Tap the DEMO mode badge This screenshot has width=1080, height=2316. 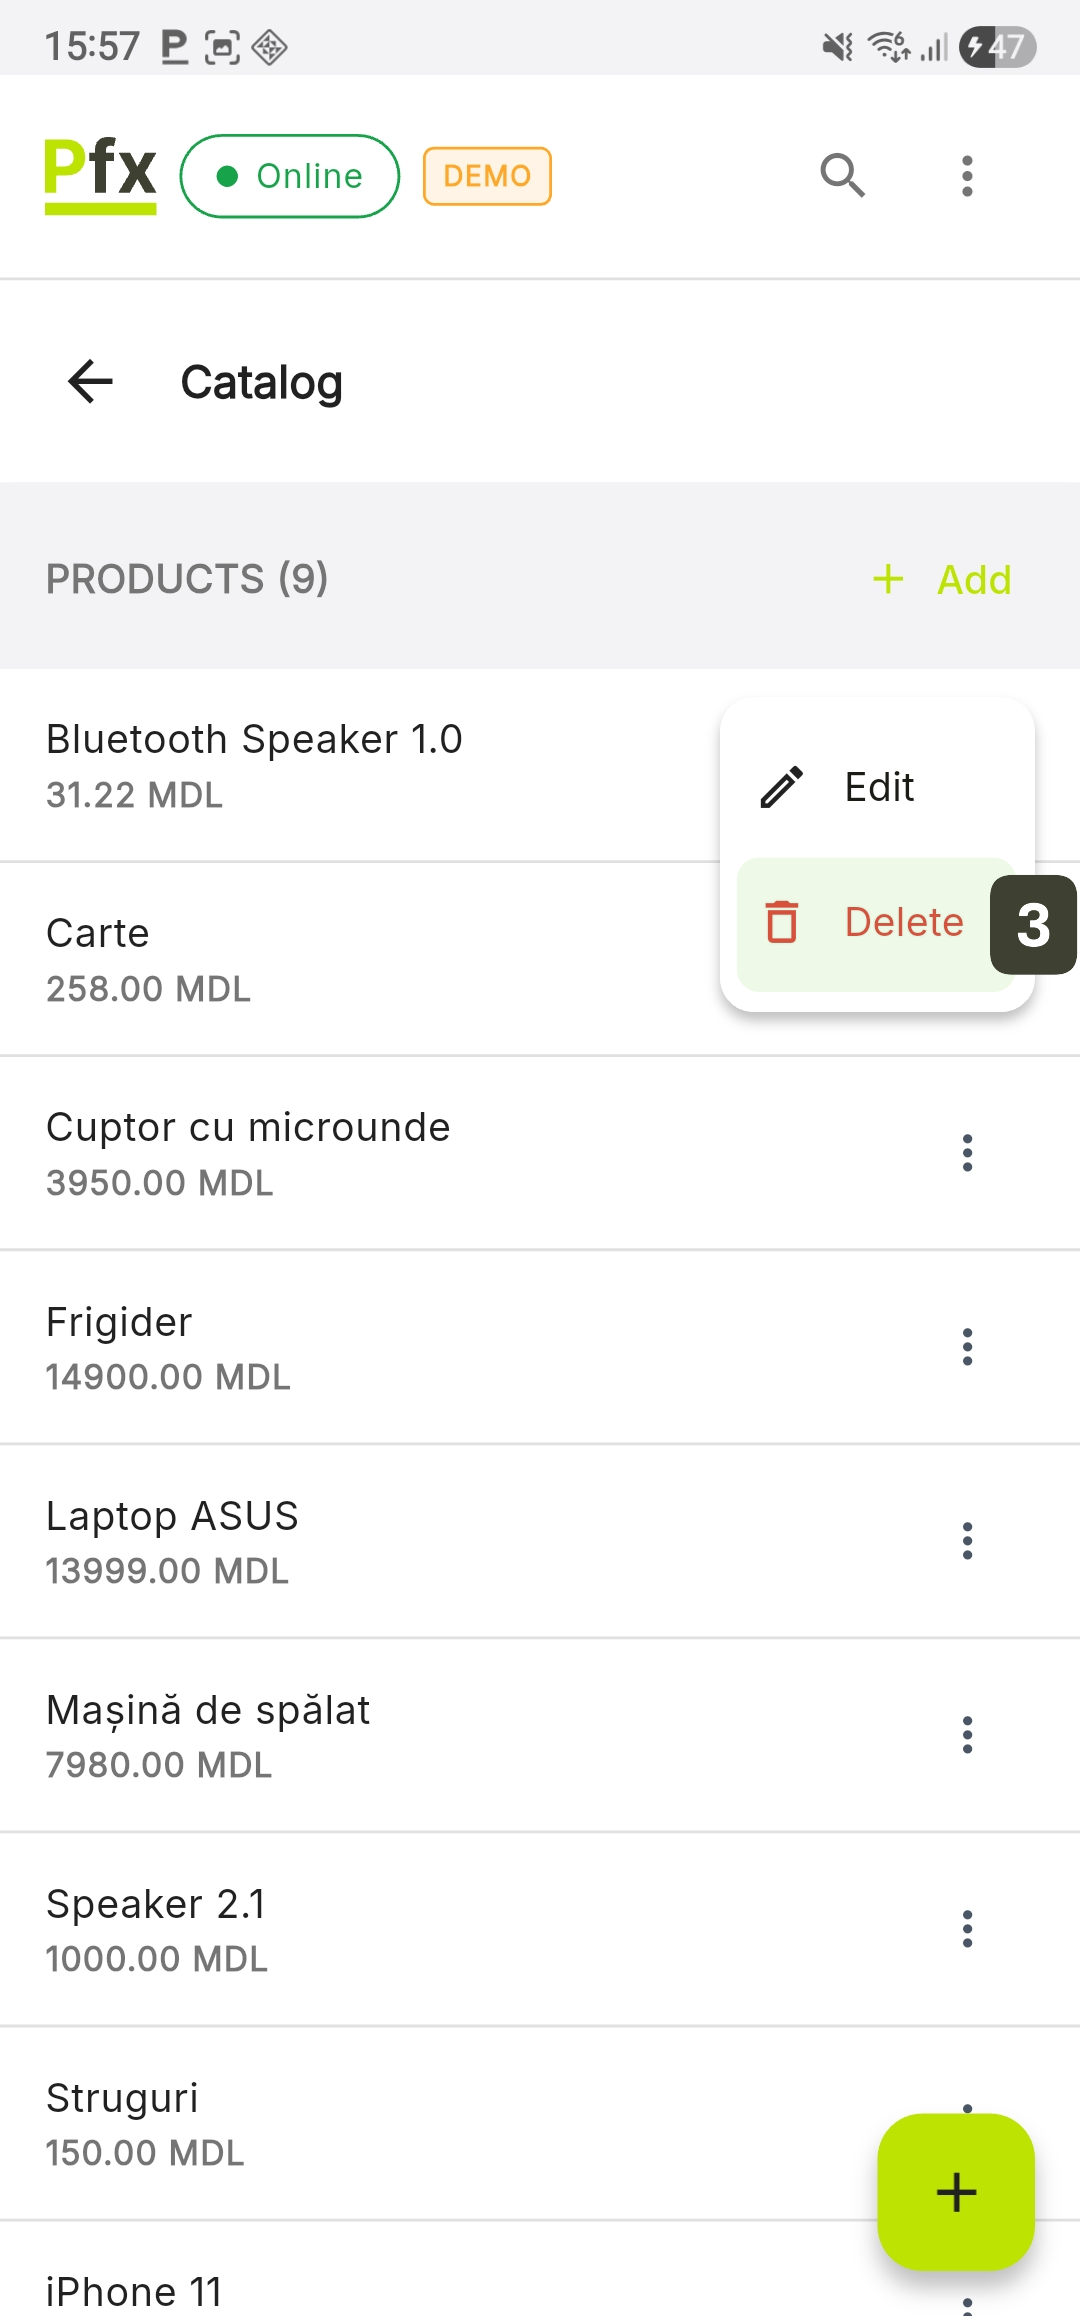[487, 176]
